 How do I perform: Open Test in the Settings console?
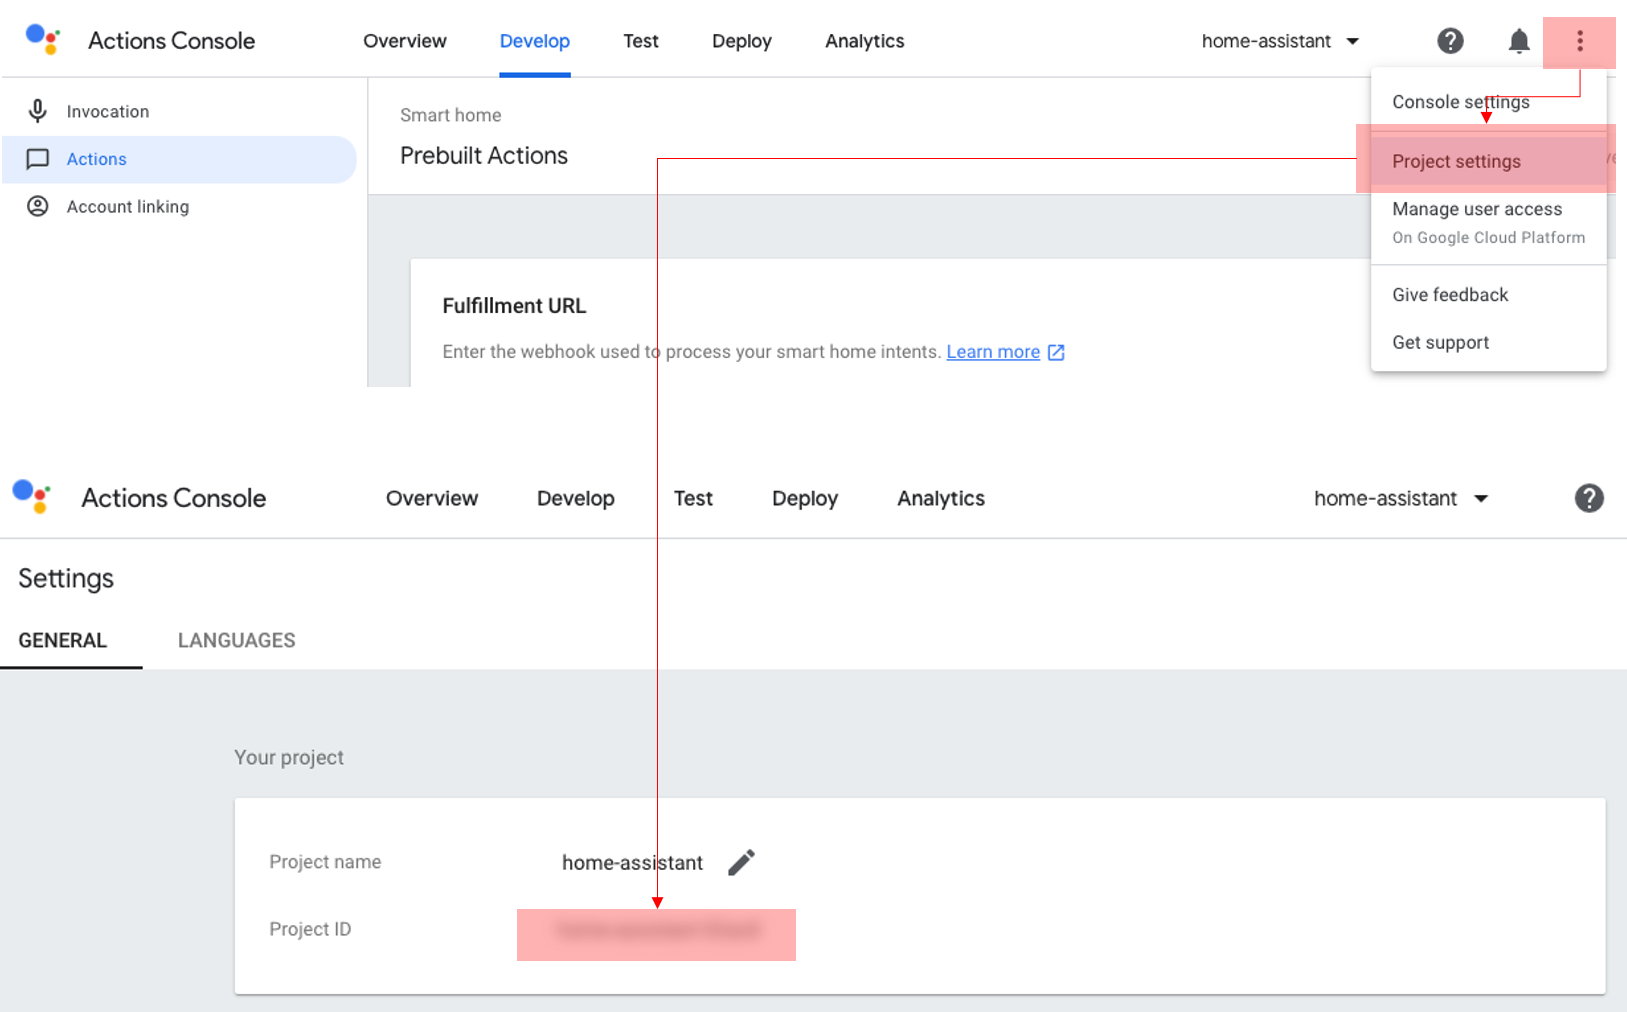pyautogui.click(x=693, y=498)
